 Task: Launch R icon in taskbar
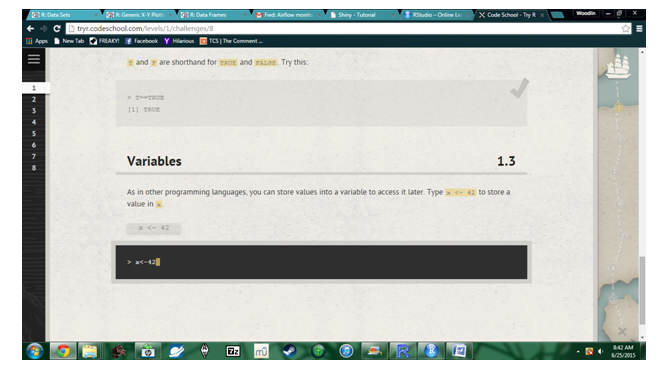(403, 351)
